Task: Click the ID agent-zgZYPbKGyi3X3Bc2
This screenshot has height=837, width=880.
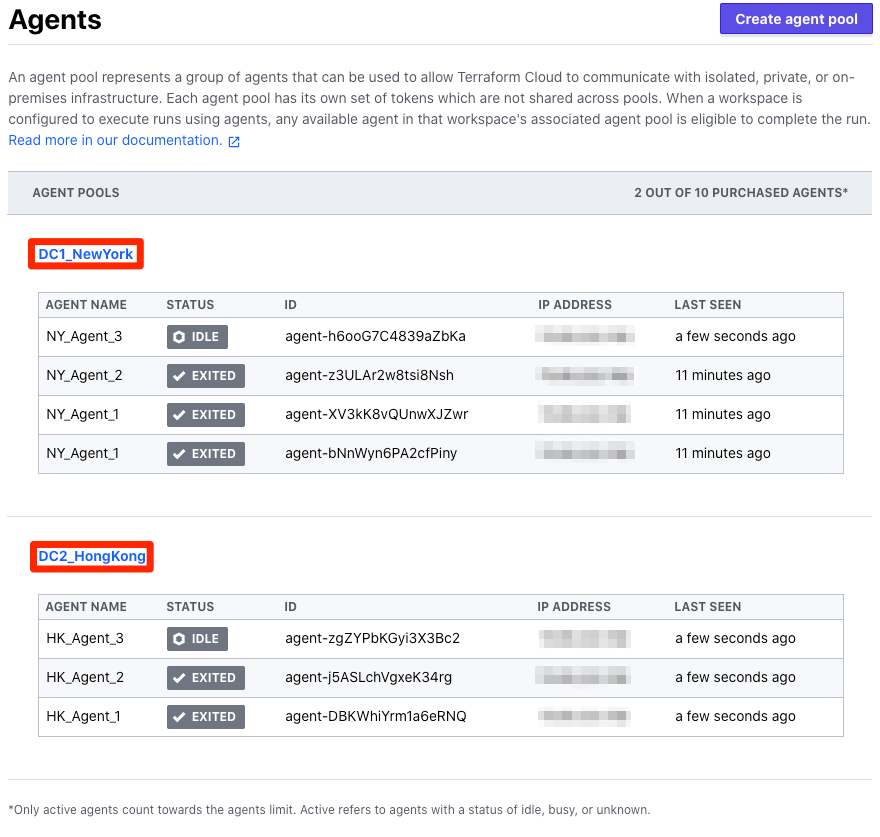Action: point(373,639)
